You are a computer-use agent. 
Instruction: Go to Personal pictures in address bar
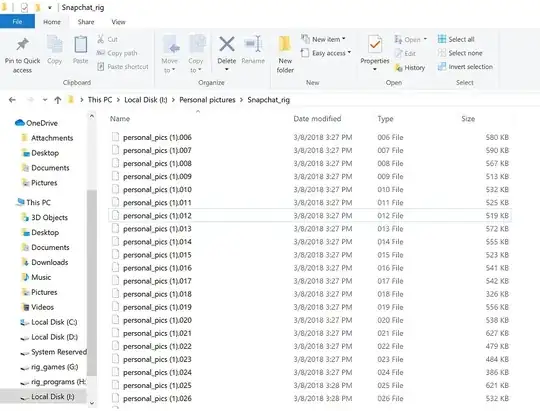tap(207, 100)
